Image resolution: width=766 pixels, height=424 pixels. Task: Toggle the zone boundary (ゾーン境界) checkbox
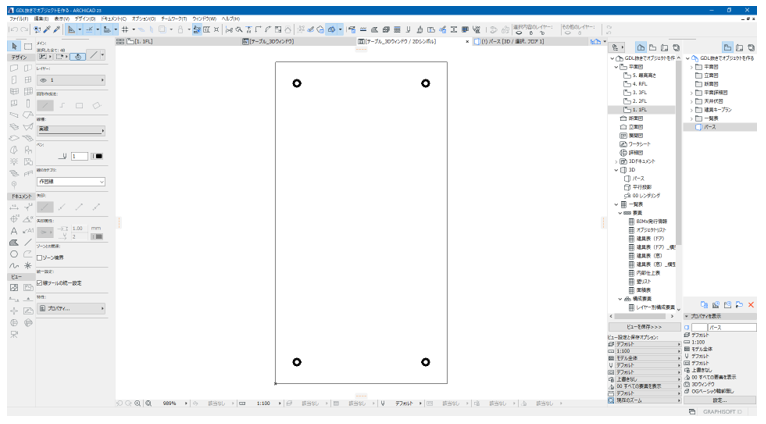point(40,257)
